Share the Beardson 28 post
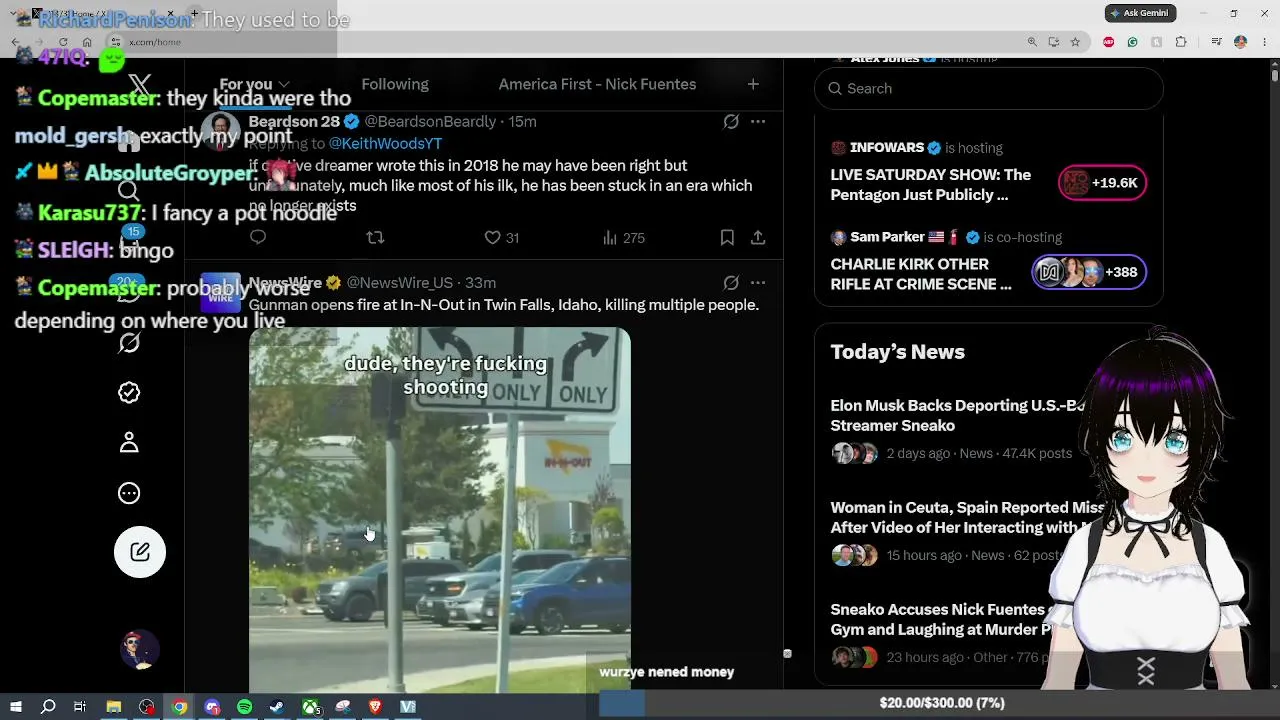The height and width of the screenshot is (720, 1280). click(758, 237)
